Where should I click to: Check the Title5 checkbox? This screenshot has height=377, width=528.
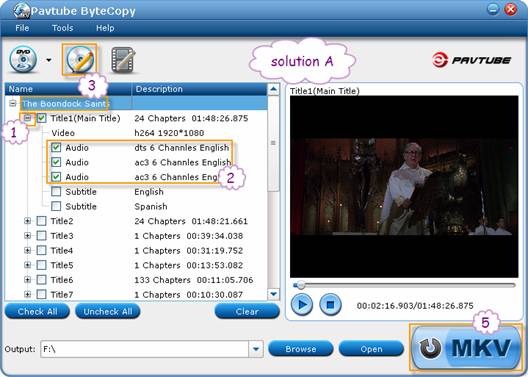(x=41, y=265)
